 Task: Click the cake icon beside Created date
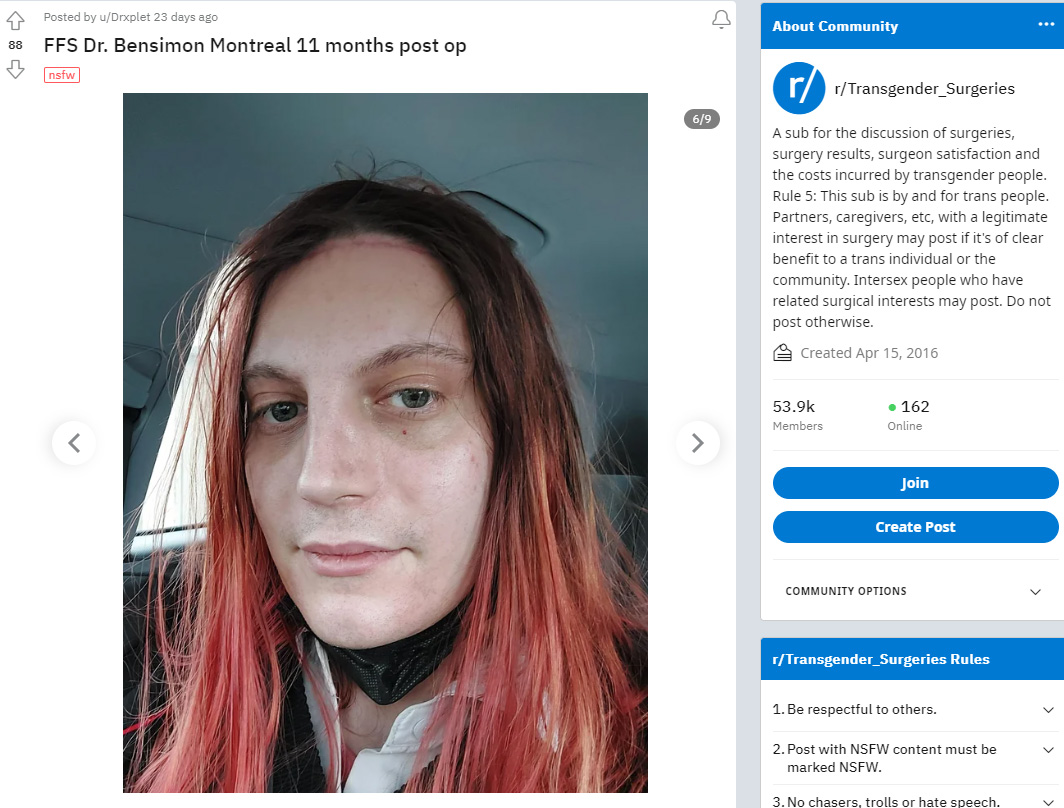pos(782,353)
